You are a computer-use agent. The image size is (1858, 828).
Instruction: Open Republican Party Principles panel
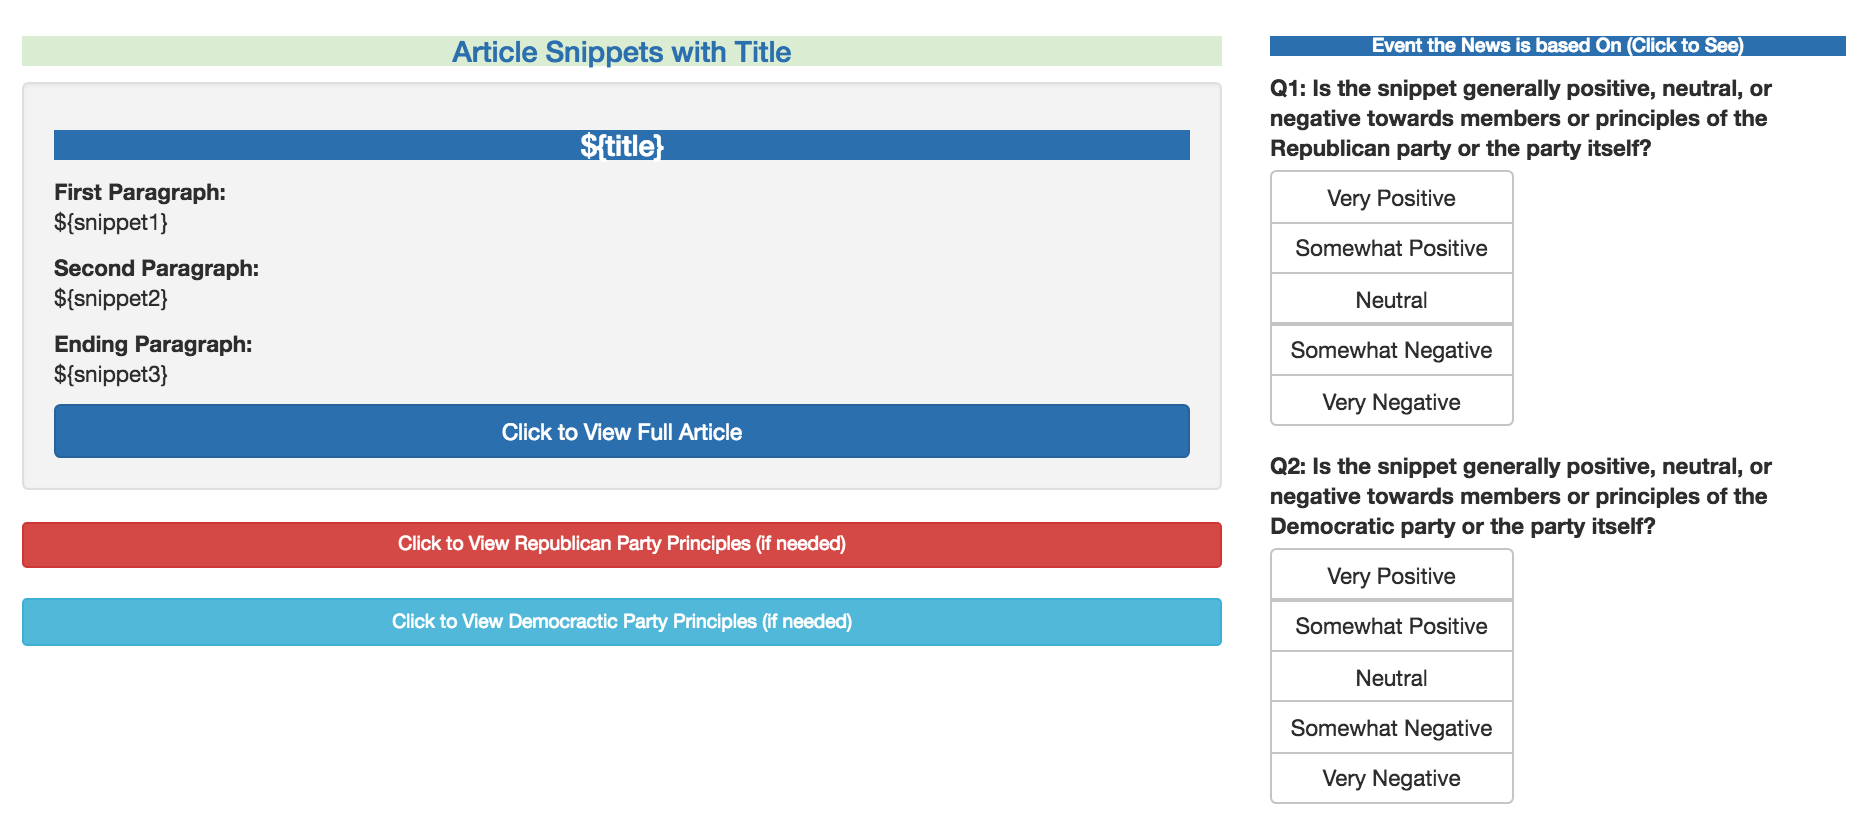coord(621,544)
